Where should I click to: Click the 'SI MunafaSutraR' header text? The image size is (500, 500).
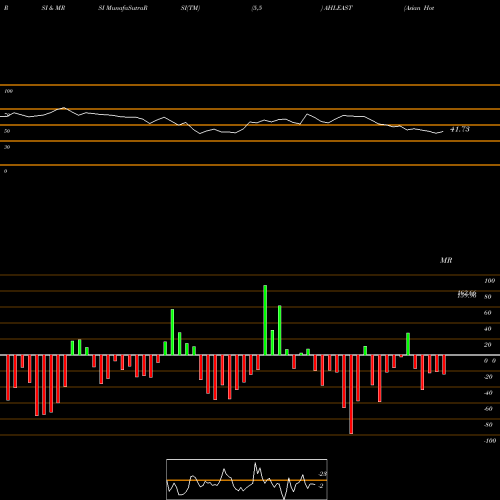123,8
